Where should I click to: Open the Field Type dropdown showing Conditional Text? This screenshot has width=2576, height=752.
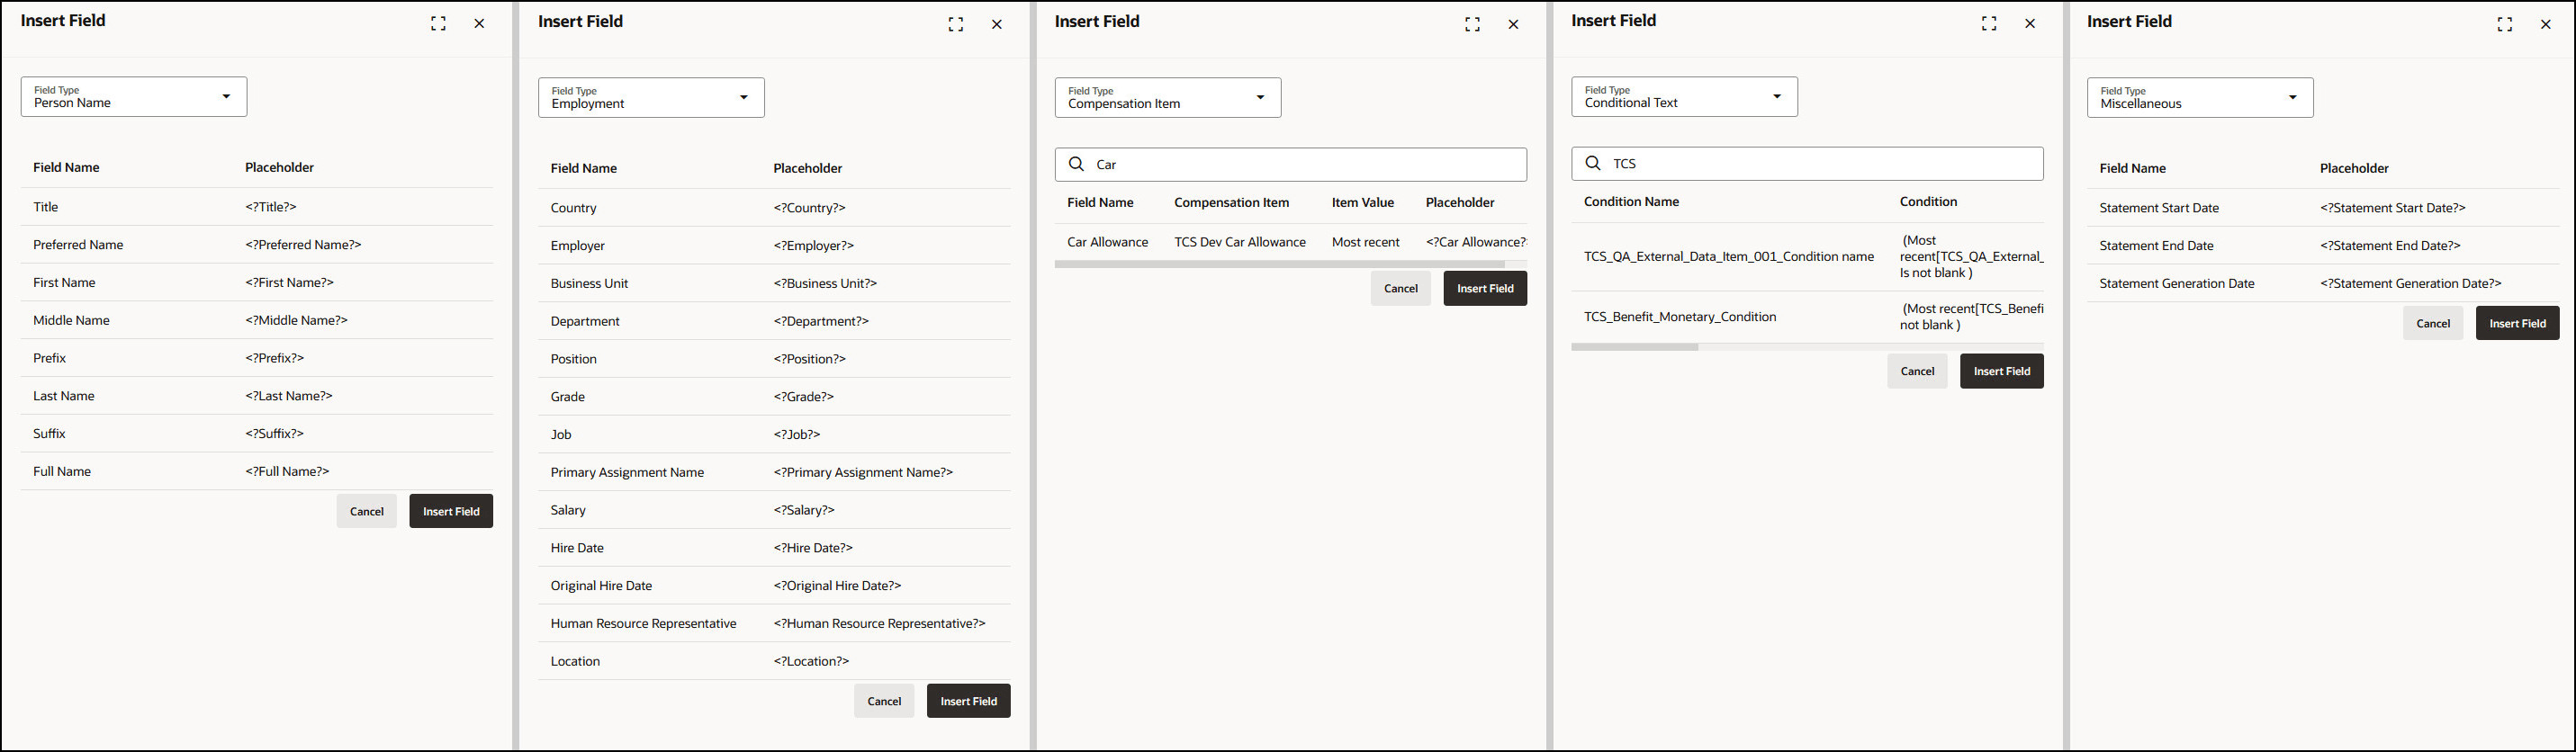click(1684, 97)
